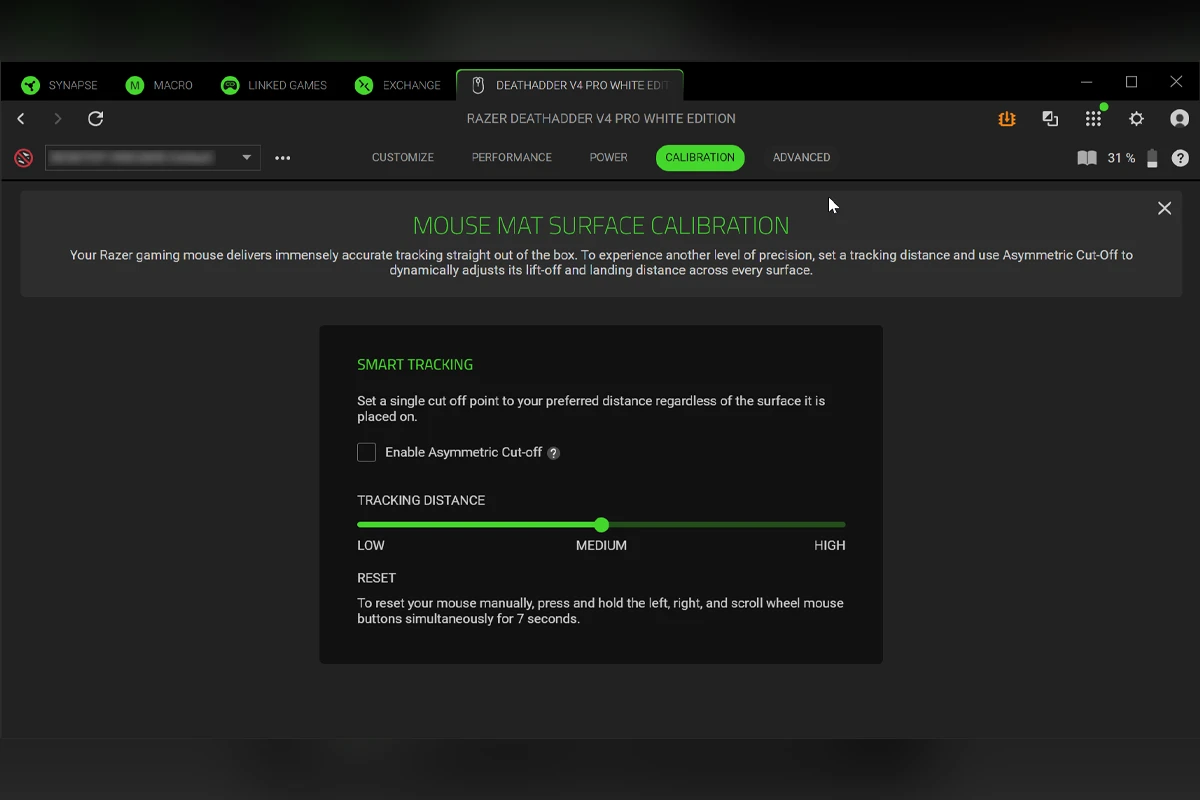Click the red disabled status icon beside profile

coord(24,158)
